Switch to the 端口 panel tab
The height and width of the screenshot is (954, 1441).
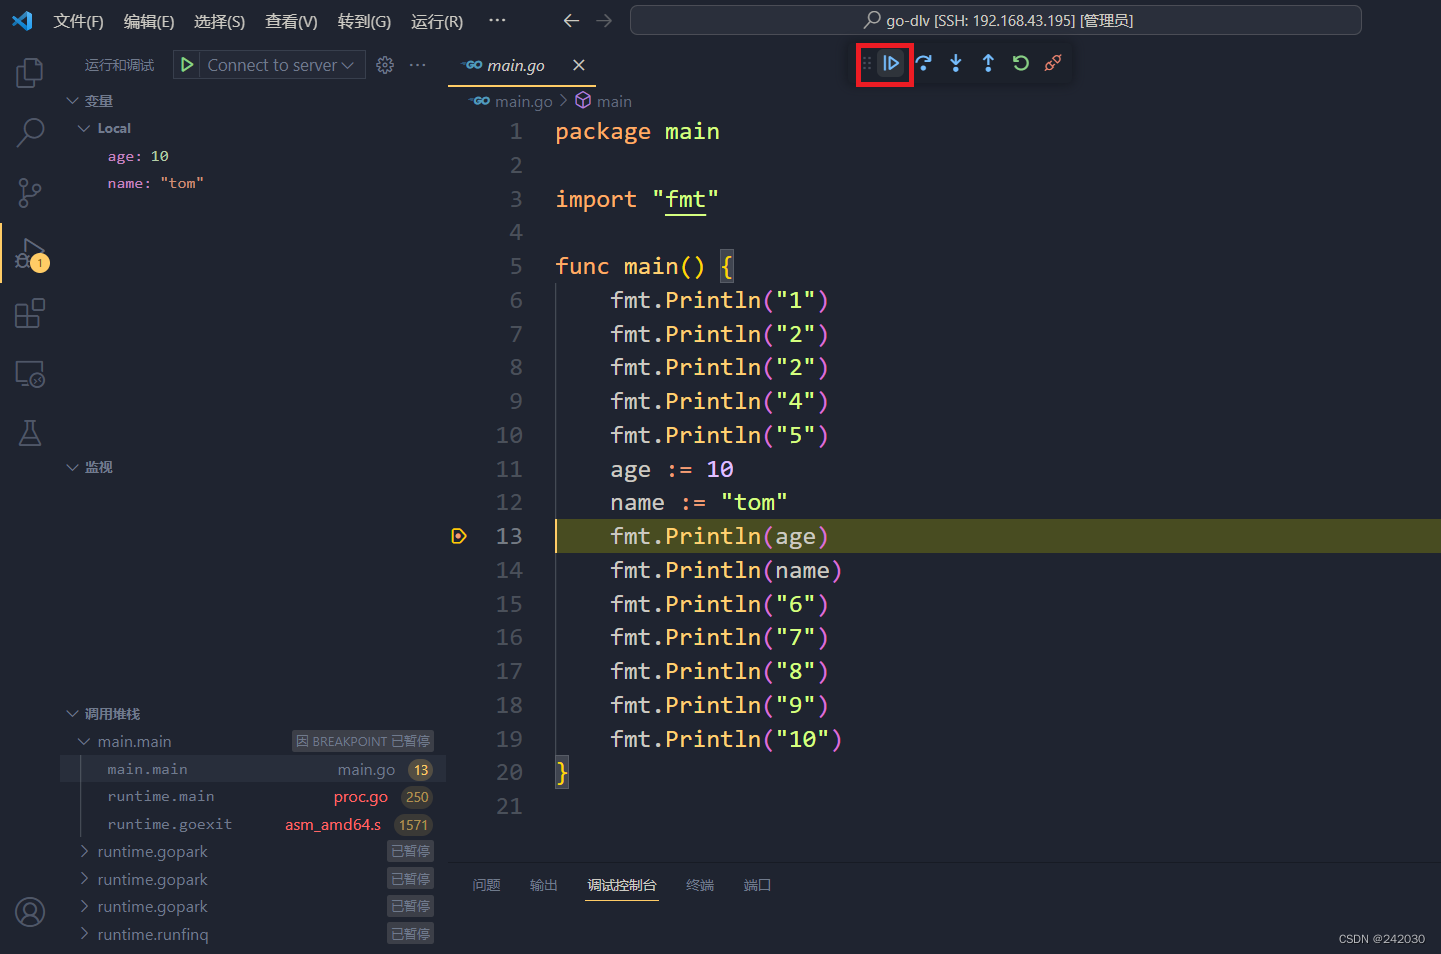pos(757,885)
